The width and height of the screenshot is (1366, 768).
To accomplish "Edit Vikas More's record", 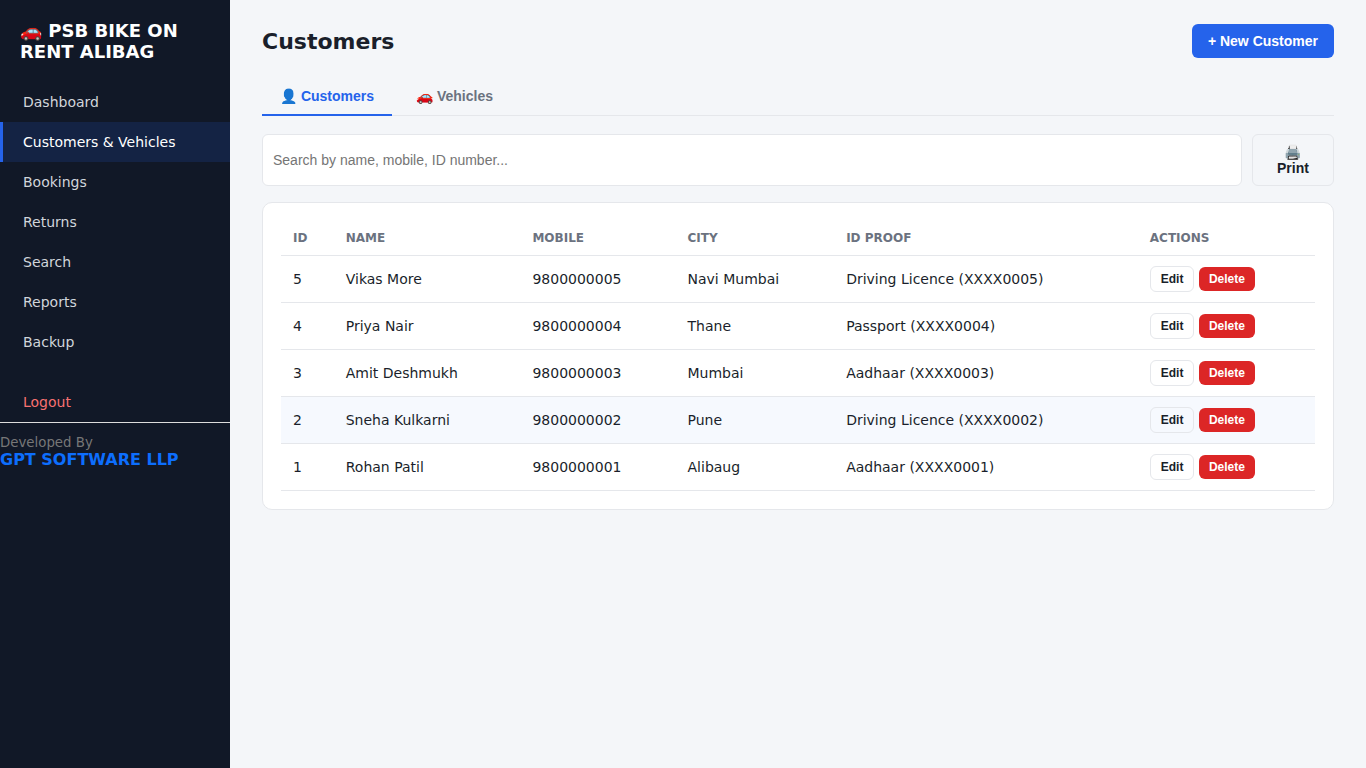I will tap(1172, 279).
